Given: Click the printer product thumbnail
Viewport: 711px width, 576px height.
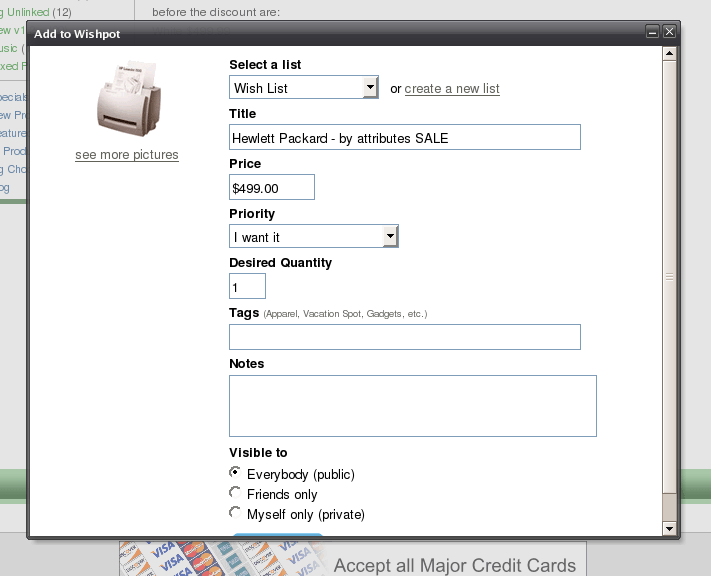Looking at the screenshot, I should 129,98.
